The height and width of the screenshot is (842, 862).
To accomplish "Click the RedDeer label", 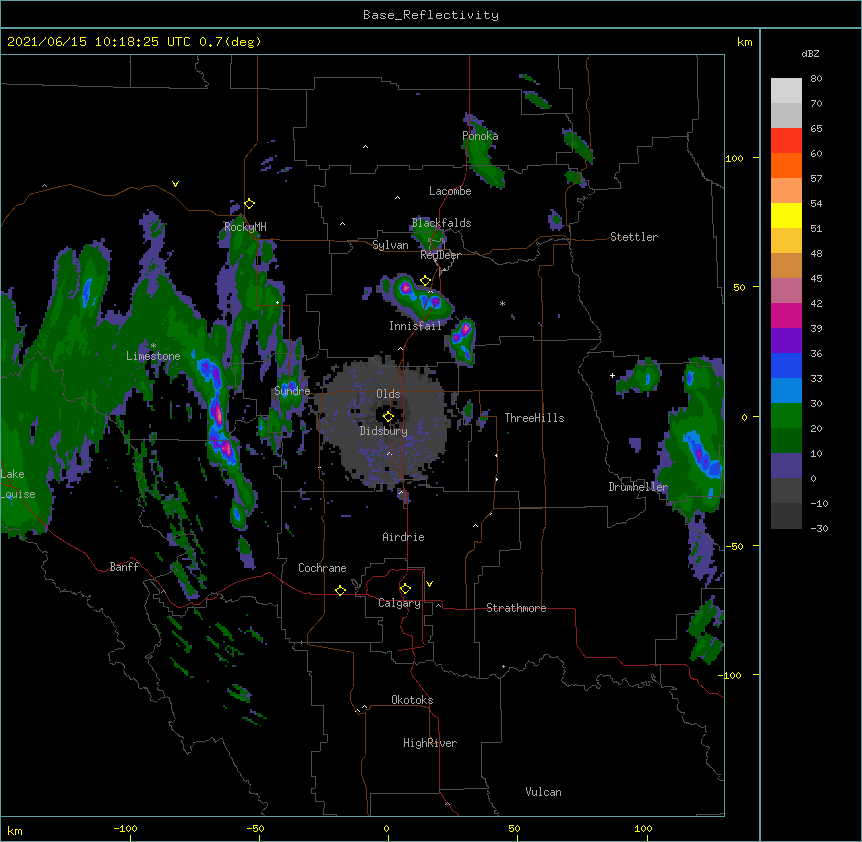I will pyautogui.click(x=440, y=255).
